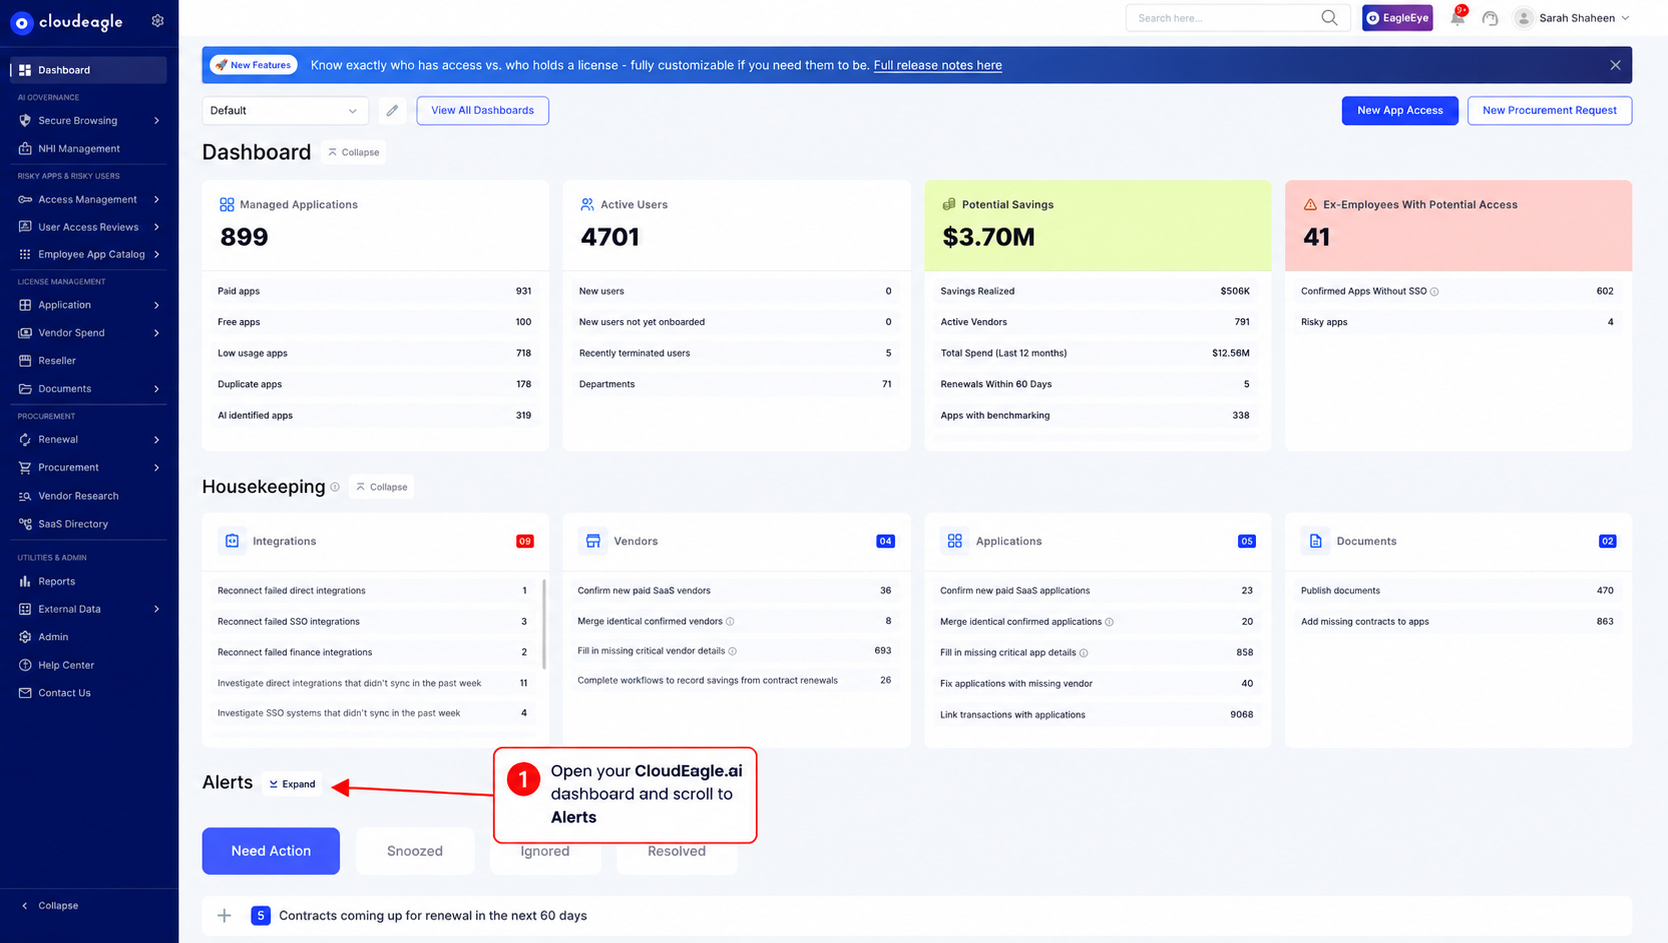Open the Default dashboard dropdown
The image size is (1668, 943).
click(285, 111)
